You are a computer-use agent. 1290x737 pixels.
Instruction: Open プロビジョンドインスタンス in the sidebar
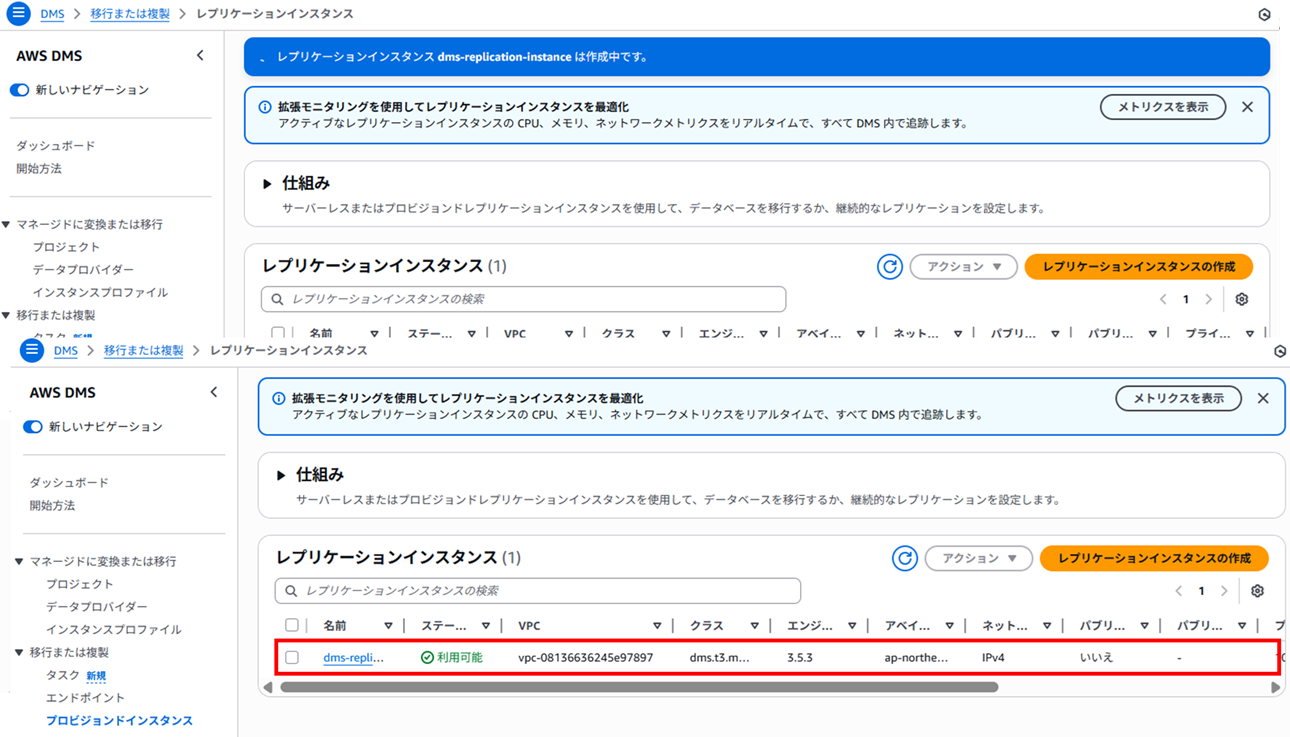pos(119,721)
